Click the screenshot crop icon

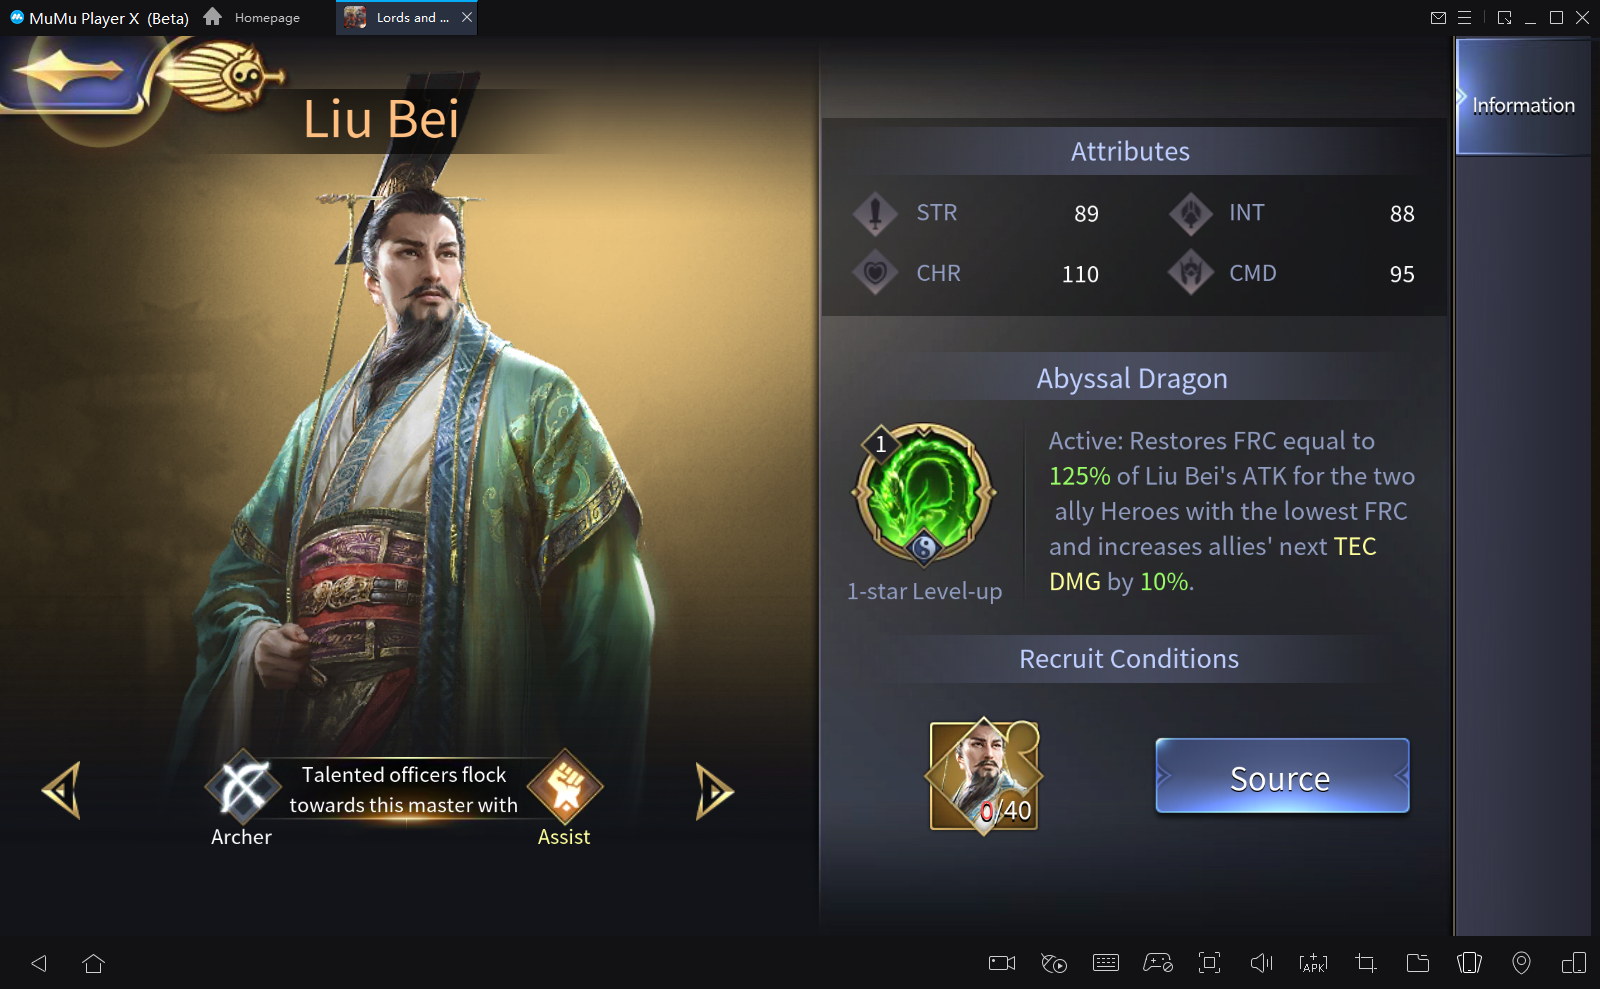pyautogui.click(x=1366, y=963)
